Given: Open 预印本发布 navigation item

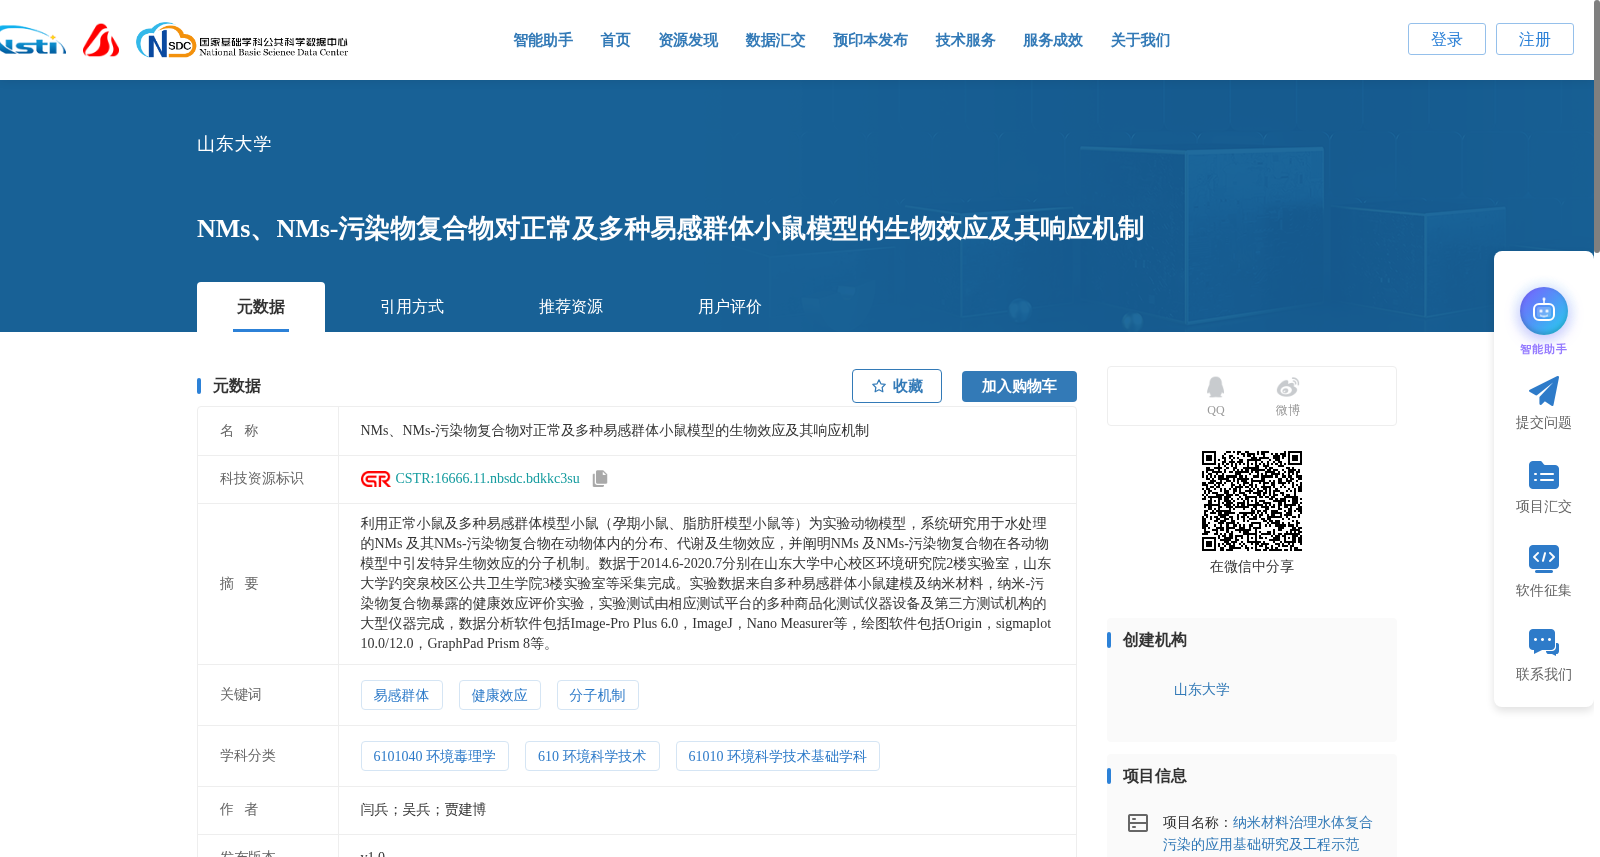Looking at the screenshot, I should 870,40.
